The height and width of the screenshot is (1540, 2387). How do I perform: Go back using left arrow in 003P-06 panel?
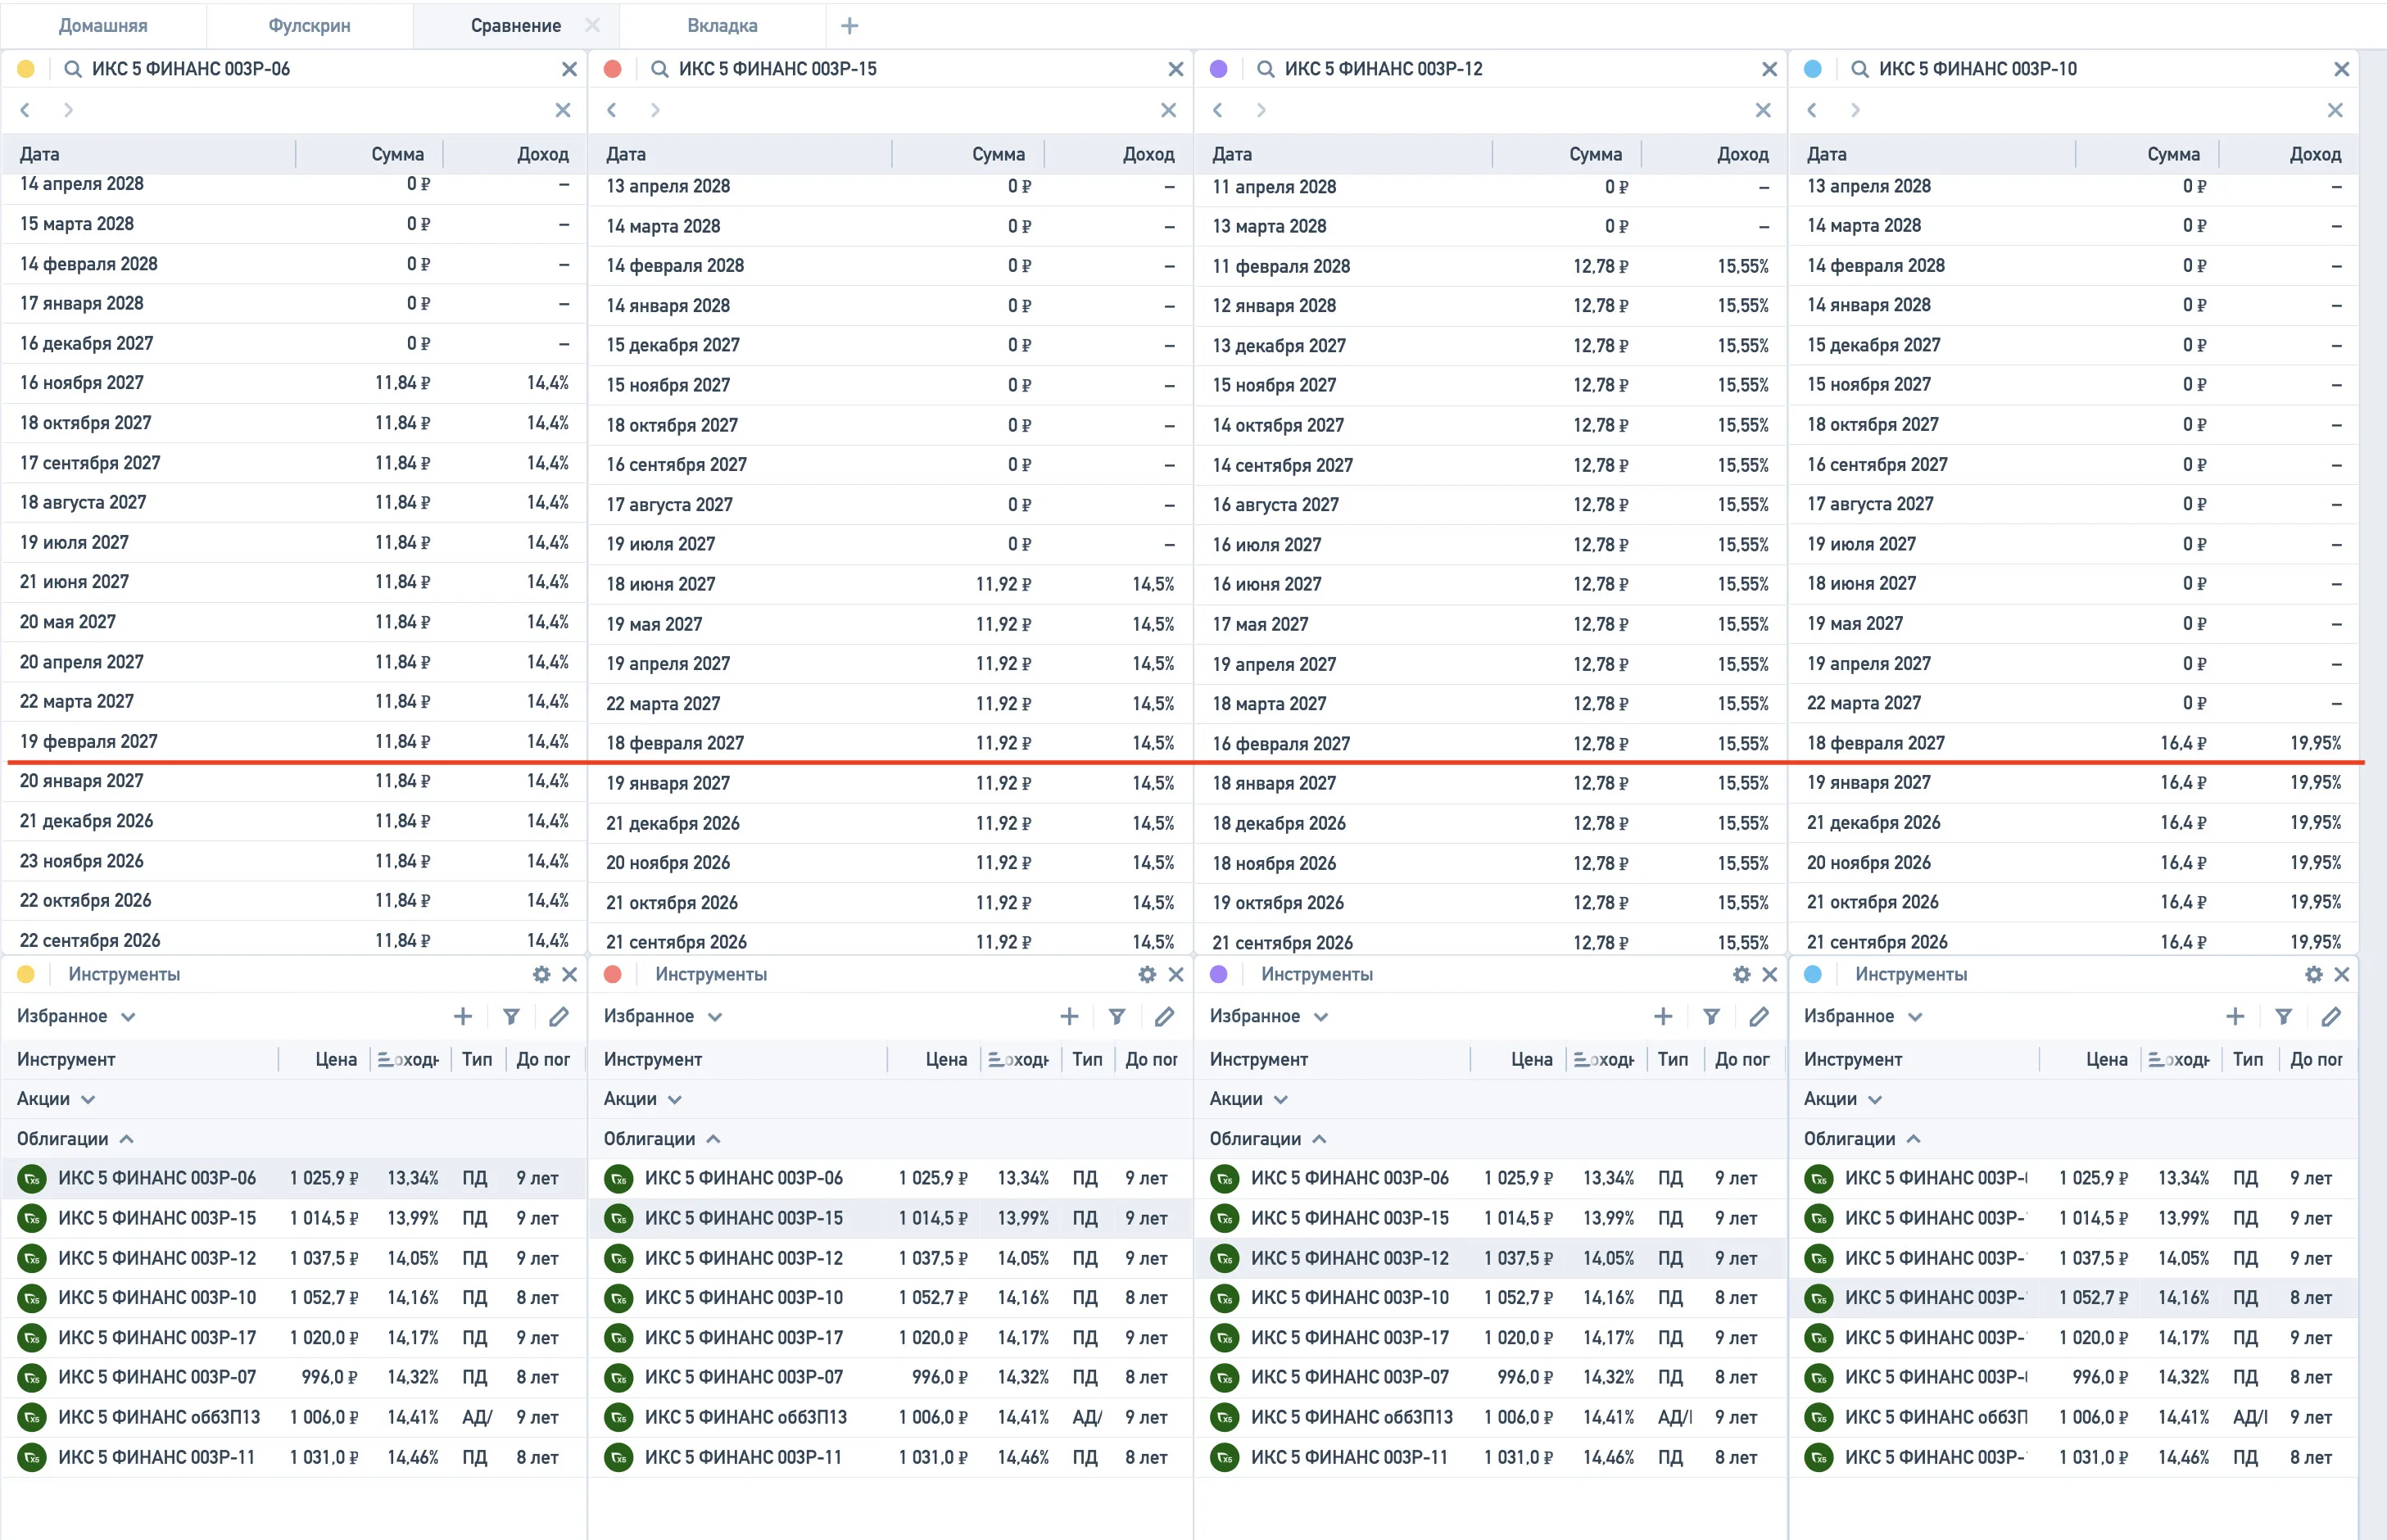click(25, 110)
